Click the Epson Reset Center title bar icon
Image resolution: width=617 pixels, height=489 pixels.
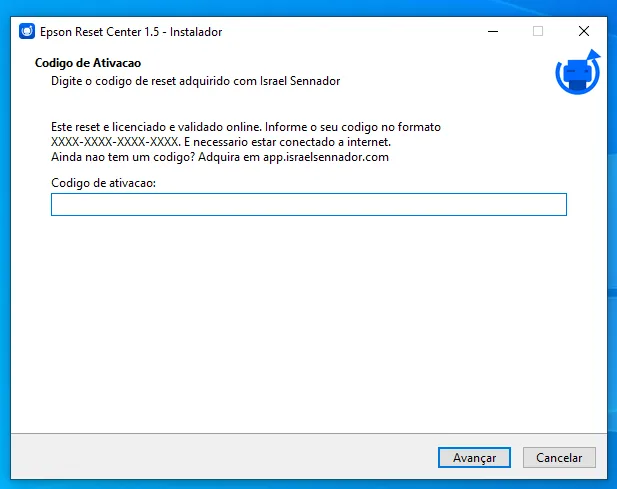[27, 31]
